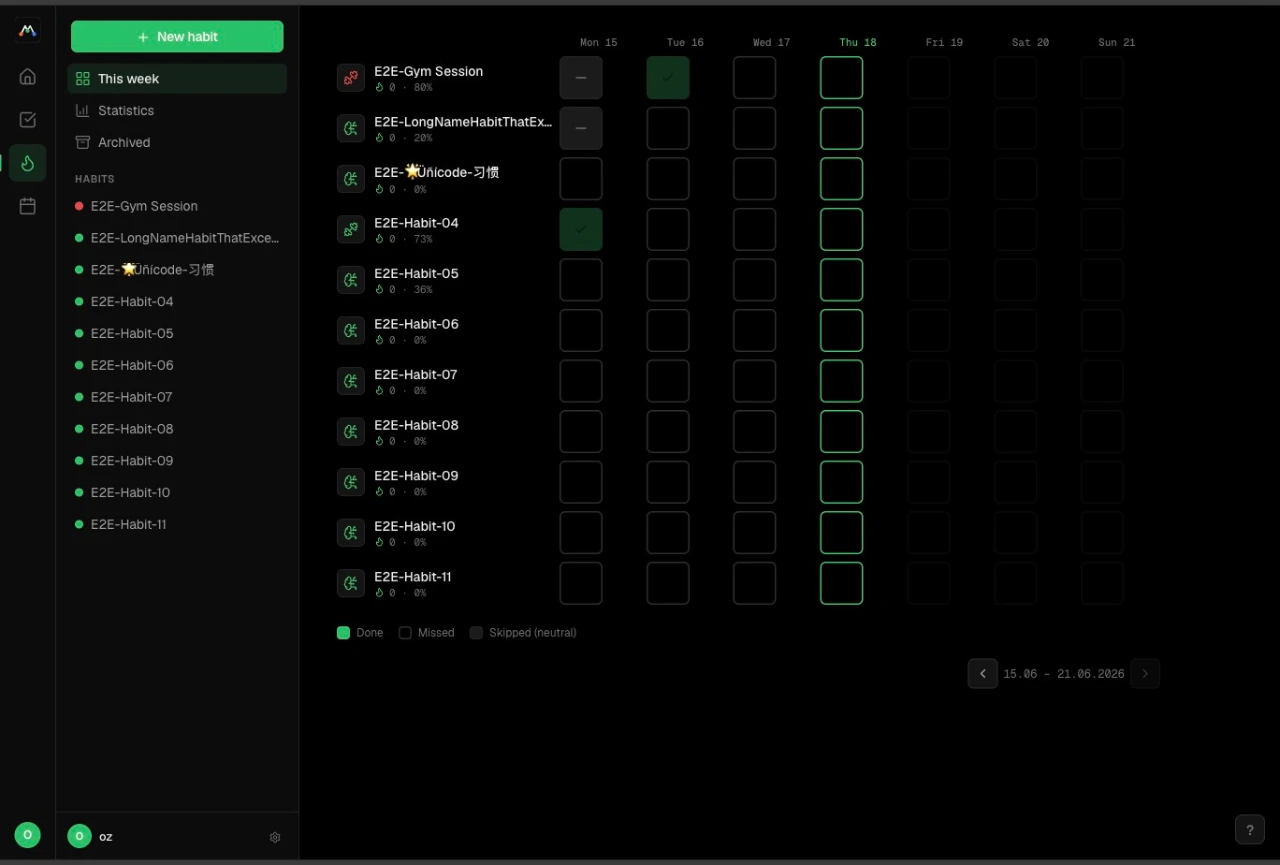1280x865 pixels.
Task: Uncheck Gym Session done Tuesday 16 box
Action: pos(668,78)
